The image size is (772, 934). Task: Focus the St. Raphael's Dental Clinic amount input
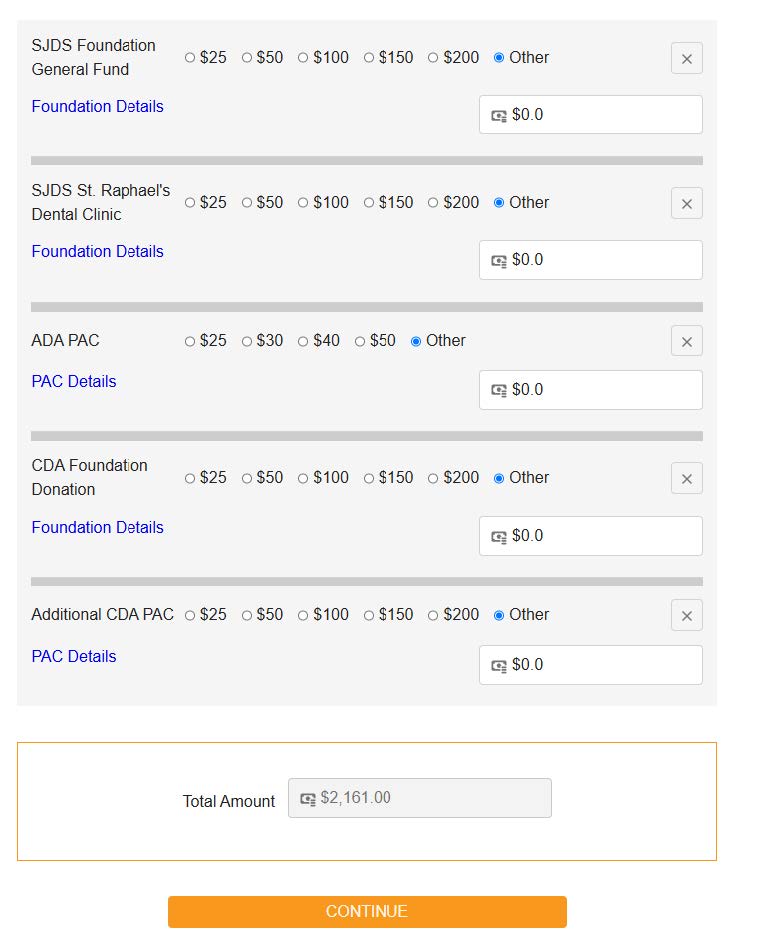590,260
